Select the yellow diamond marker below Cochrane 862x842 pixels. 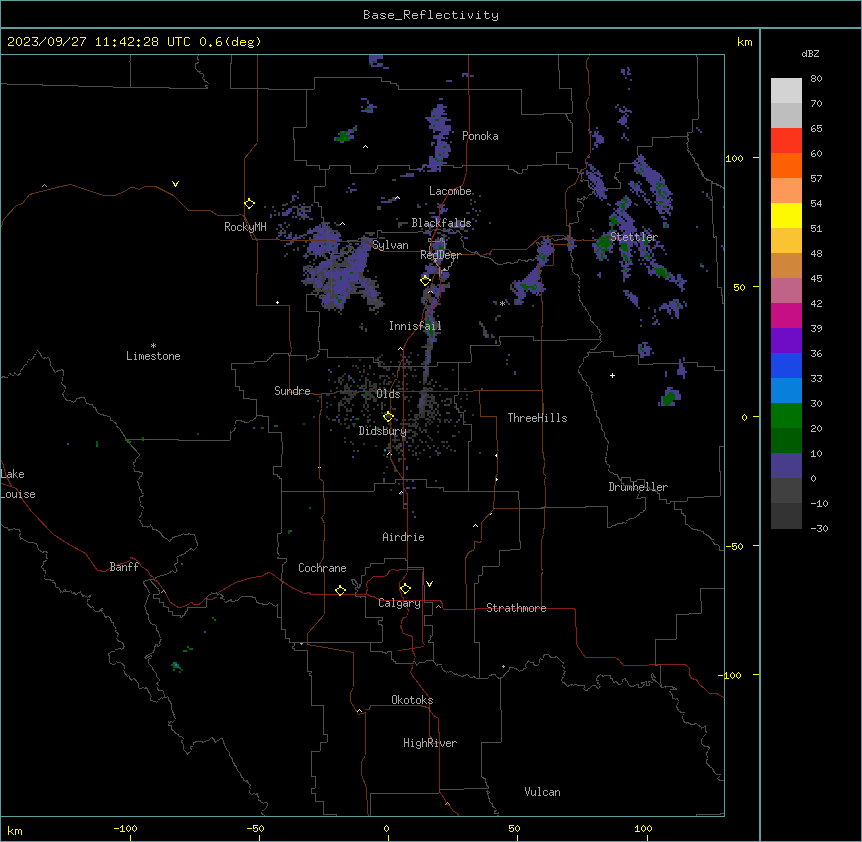coord(340,590)
